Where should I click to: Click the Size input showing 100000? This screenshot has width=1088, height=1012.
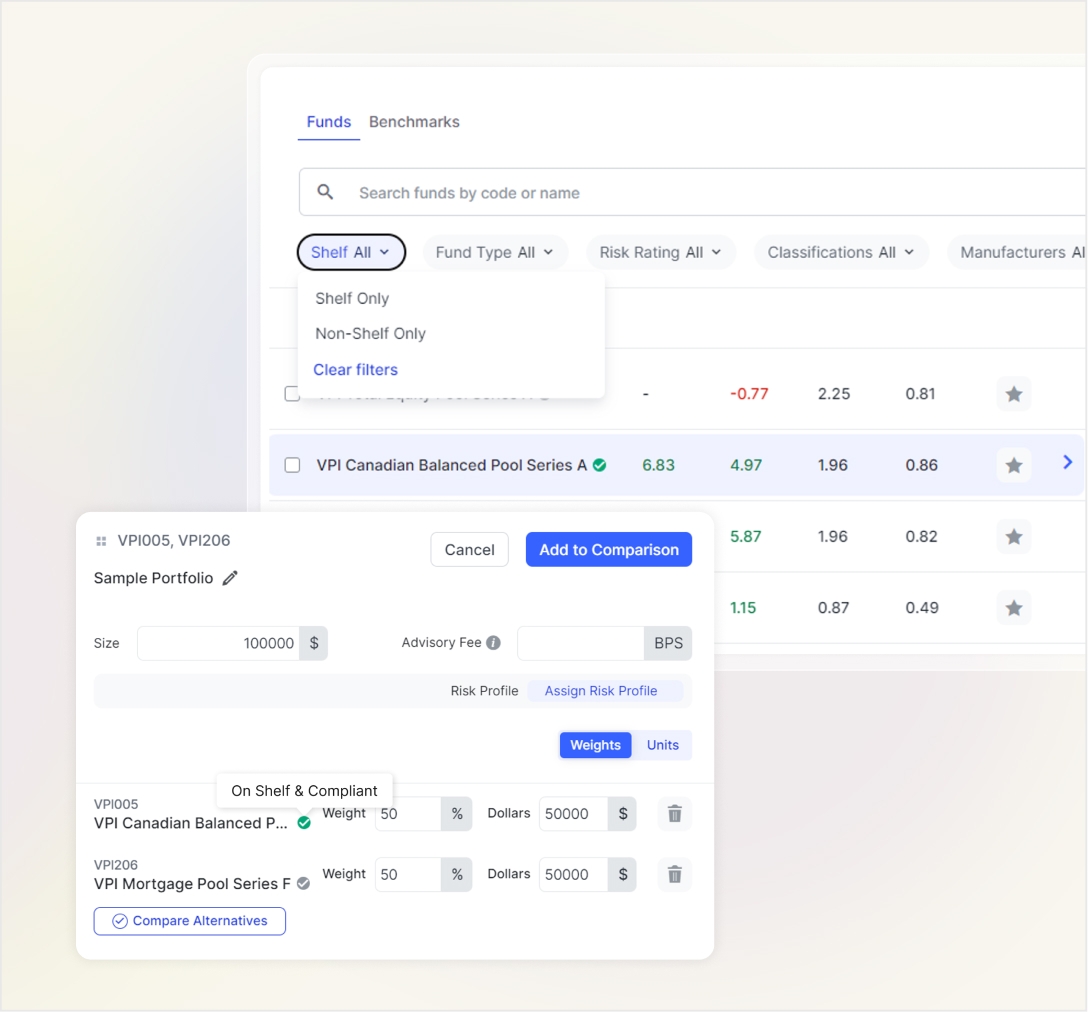220,643
